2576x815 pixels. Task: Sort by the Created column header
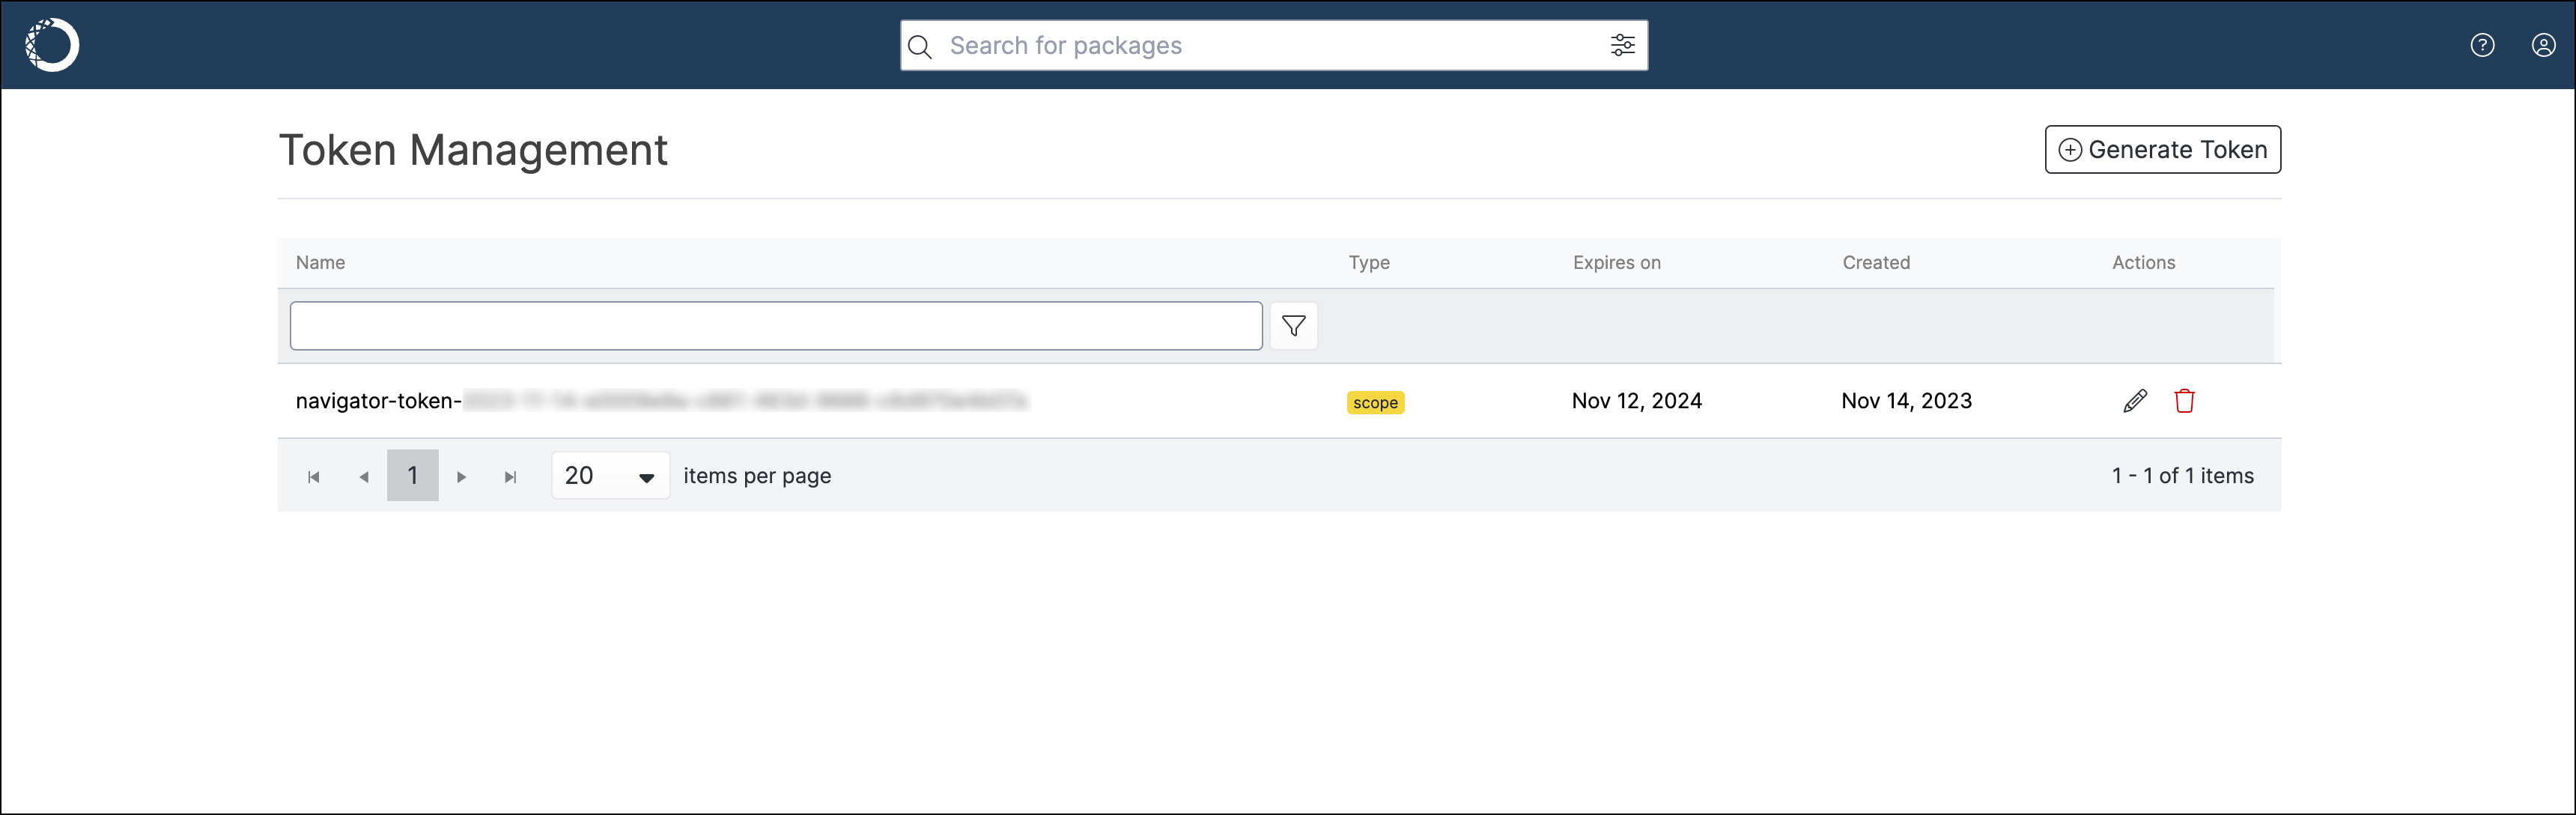1876,262
